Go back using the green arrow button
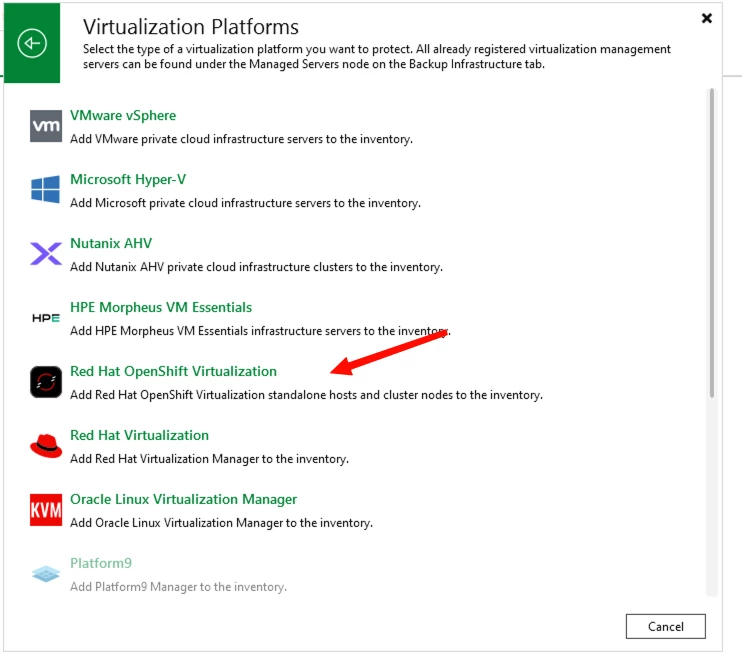 (32, 43)
